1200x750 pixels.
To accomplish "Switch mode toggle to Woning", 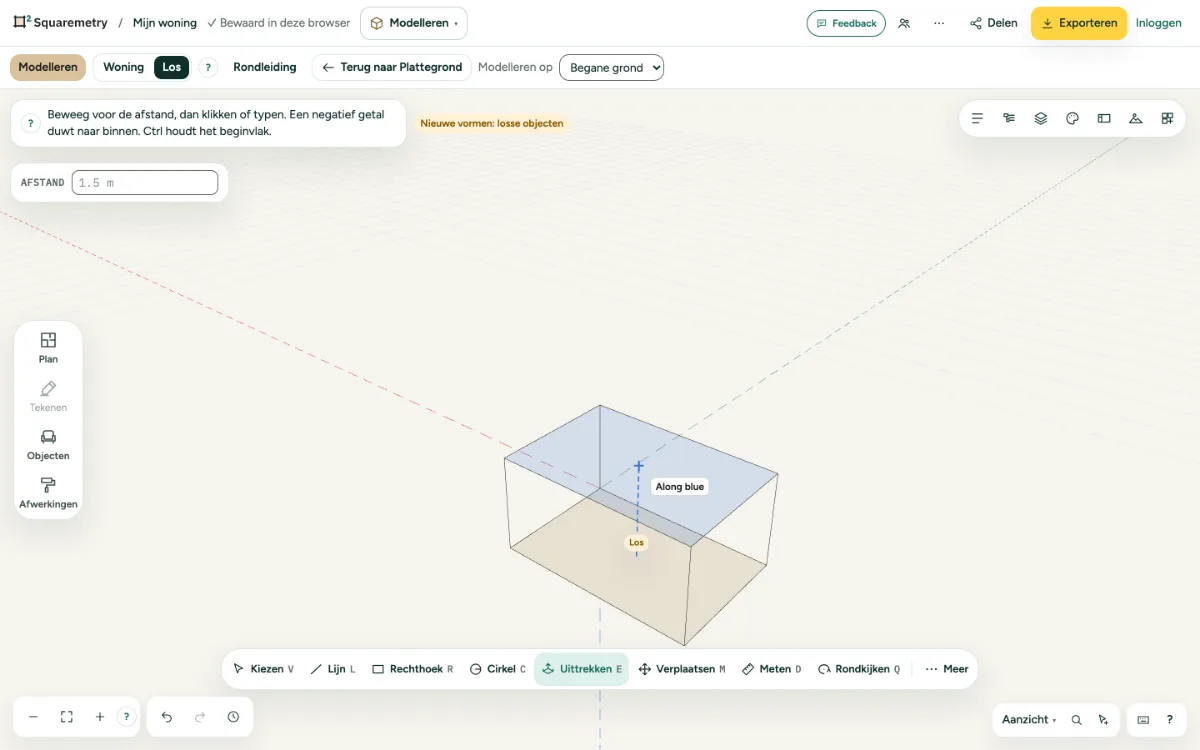I will (x=124, y=67).
